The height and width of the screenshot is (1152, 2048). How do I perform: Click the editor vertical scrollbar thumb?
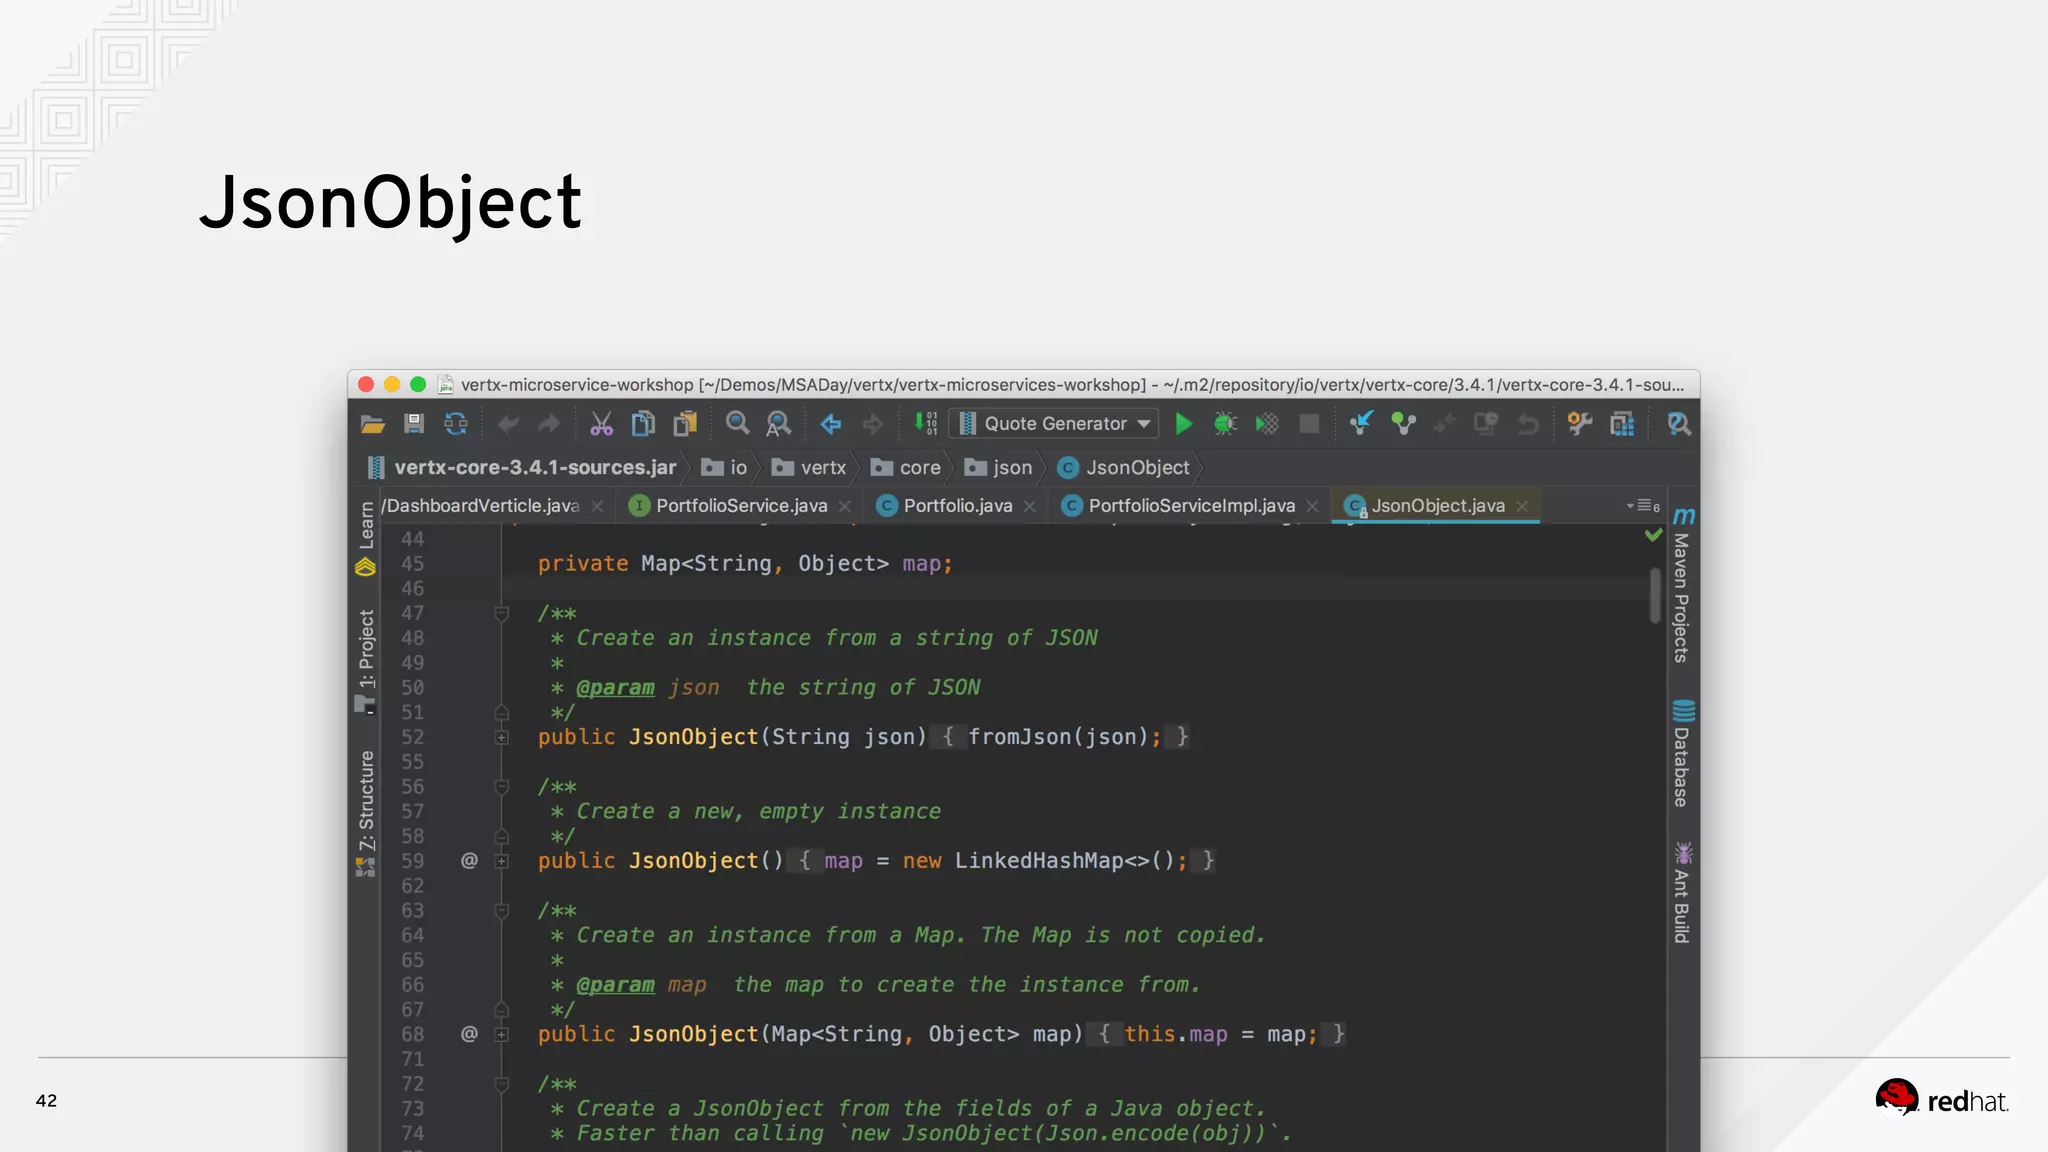(x=1656, y=595)
